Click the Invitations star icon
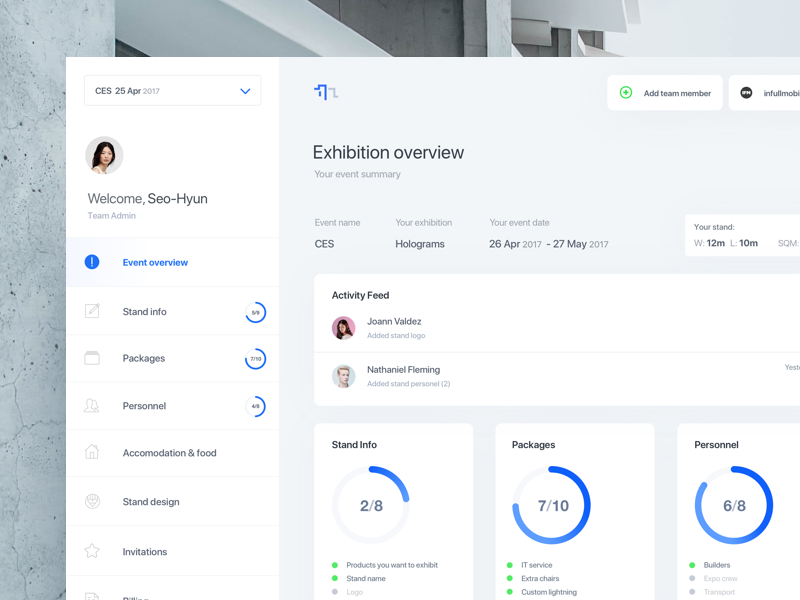Screen dimensions: 800x600 [x=92, y=551]
